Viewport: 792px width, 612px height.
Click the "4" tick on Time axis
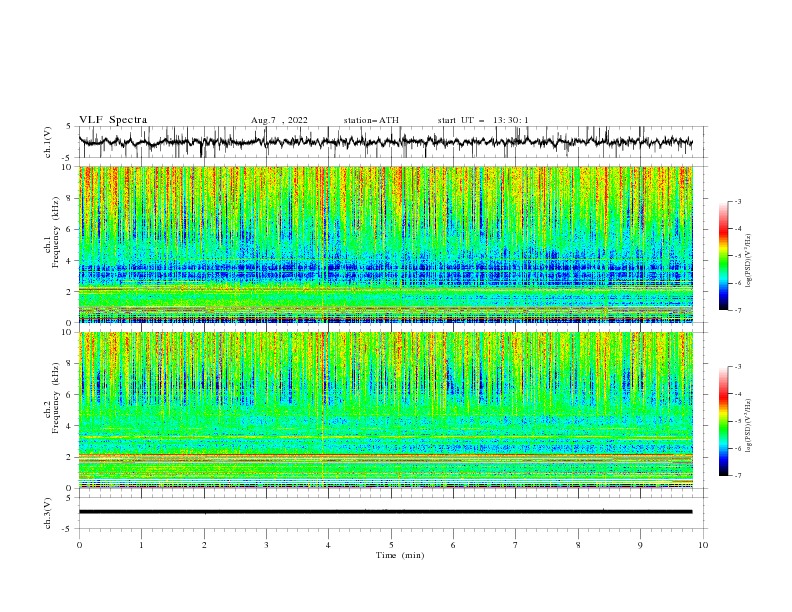[x=328, y=545]
